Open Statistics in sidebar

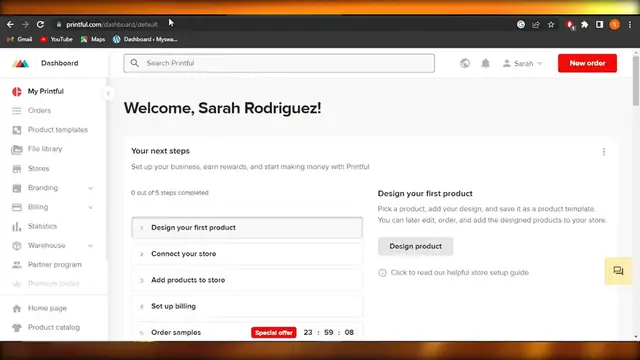pos(42,226)
